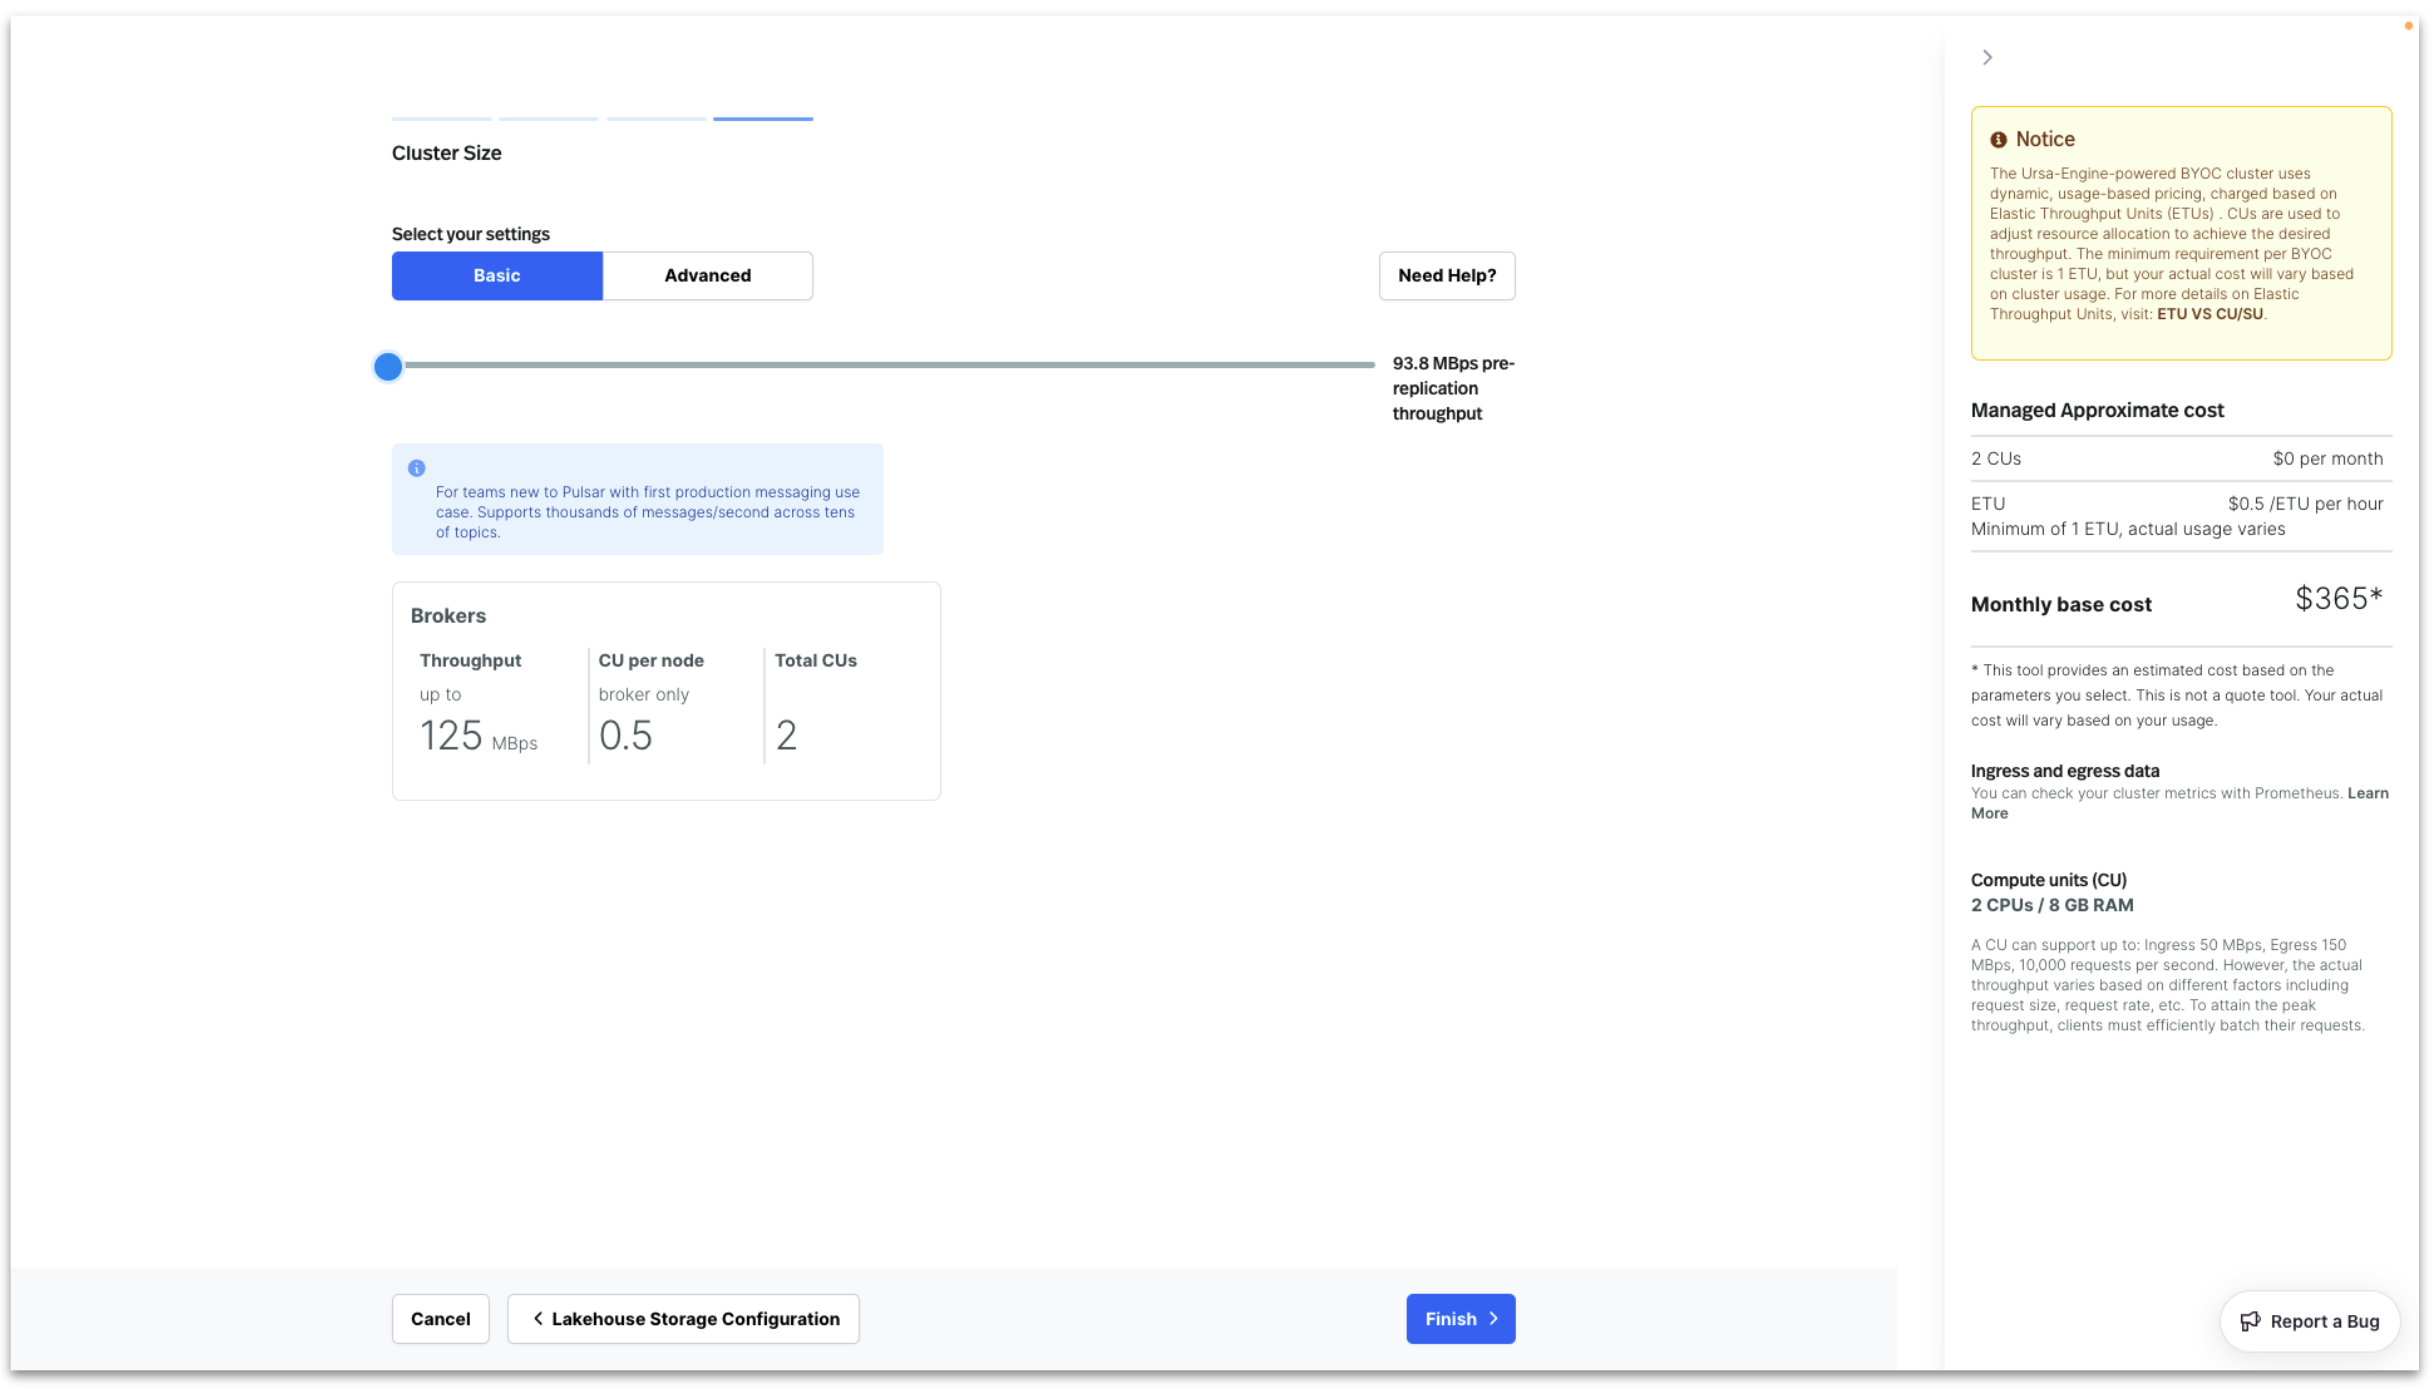Select the current fourth step indicator
This screenshot has width=2435, height=1389.
click(x=762, y=118)
